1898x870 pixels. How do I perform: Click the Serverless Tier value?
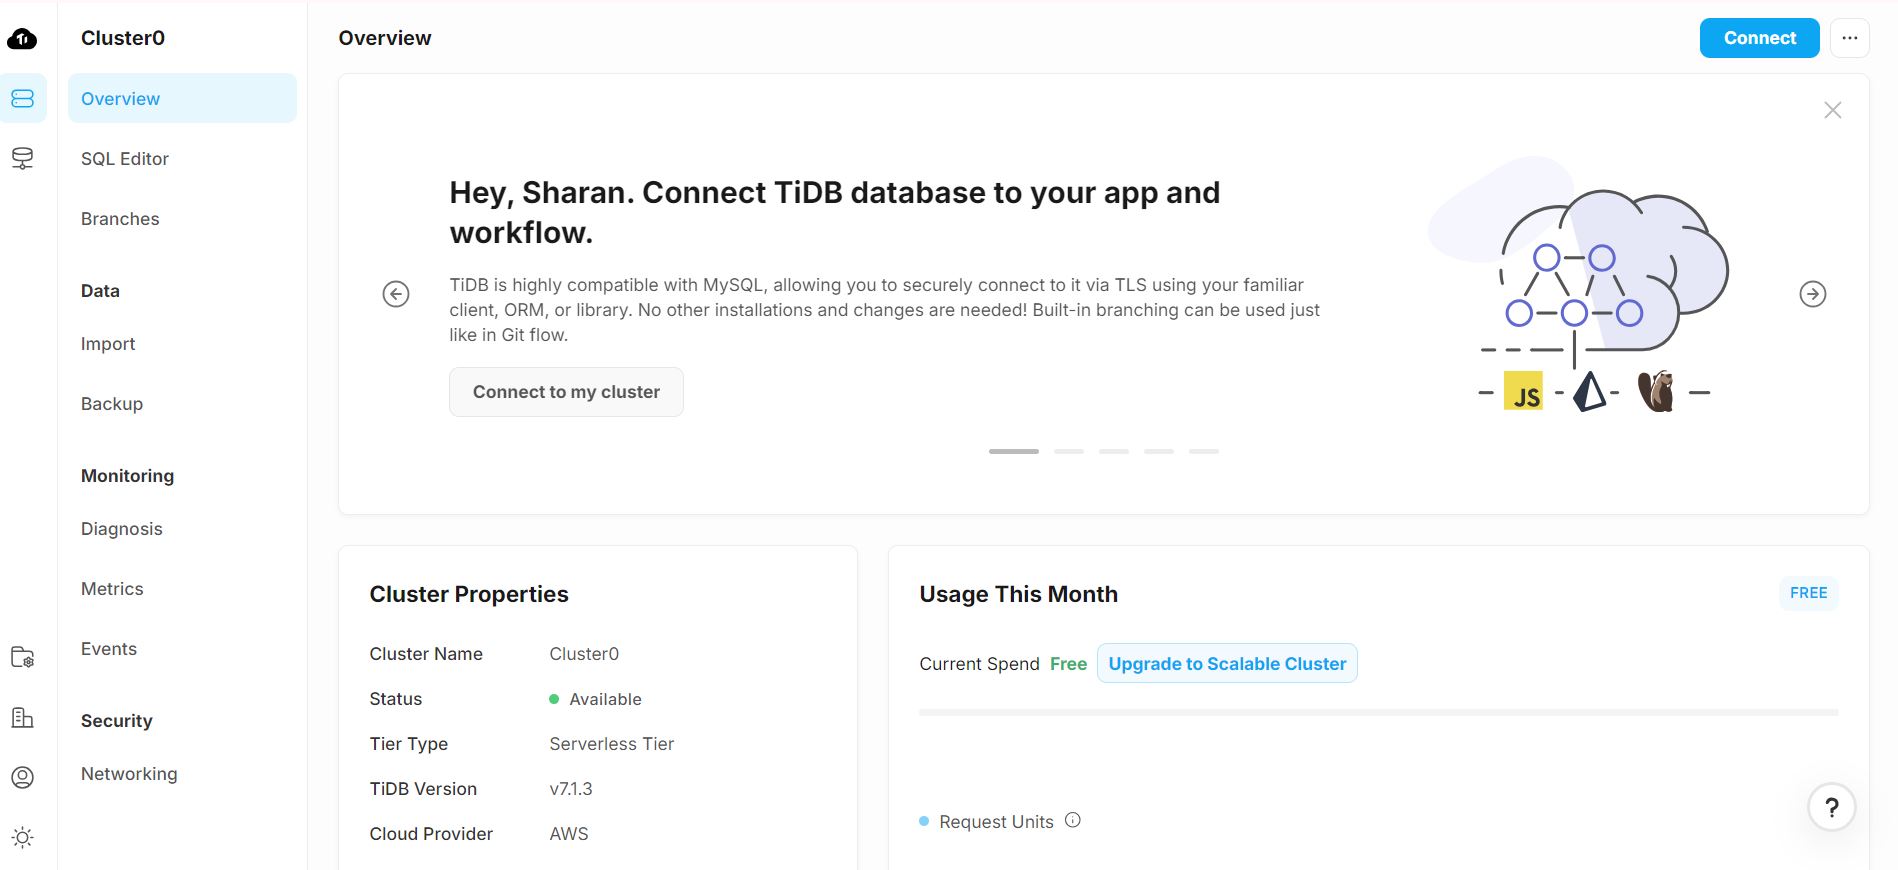611,743
